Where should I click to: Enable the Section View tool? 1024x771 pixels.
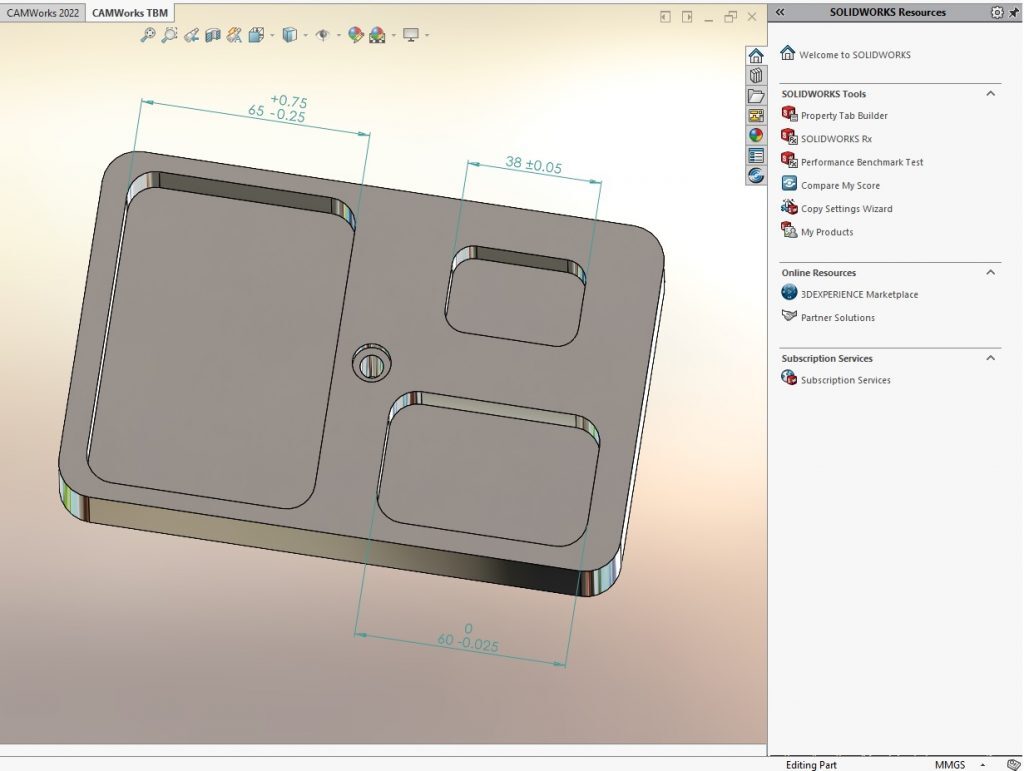tap(213, 33)
